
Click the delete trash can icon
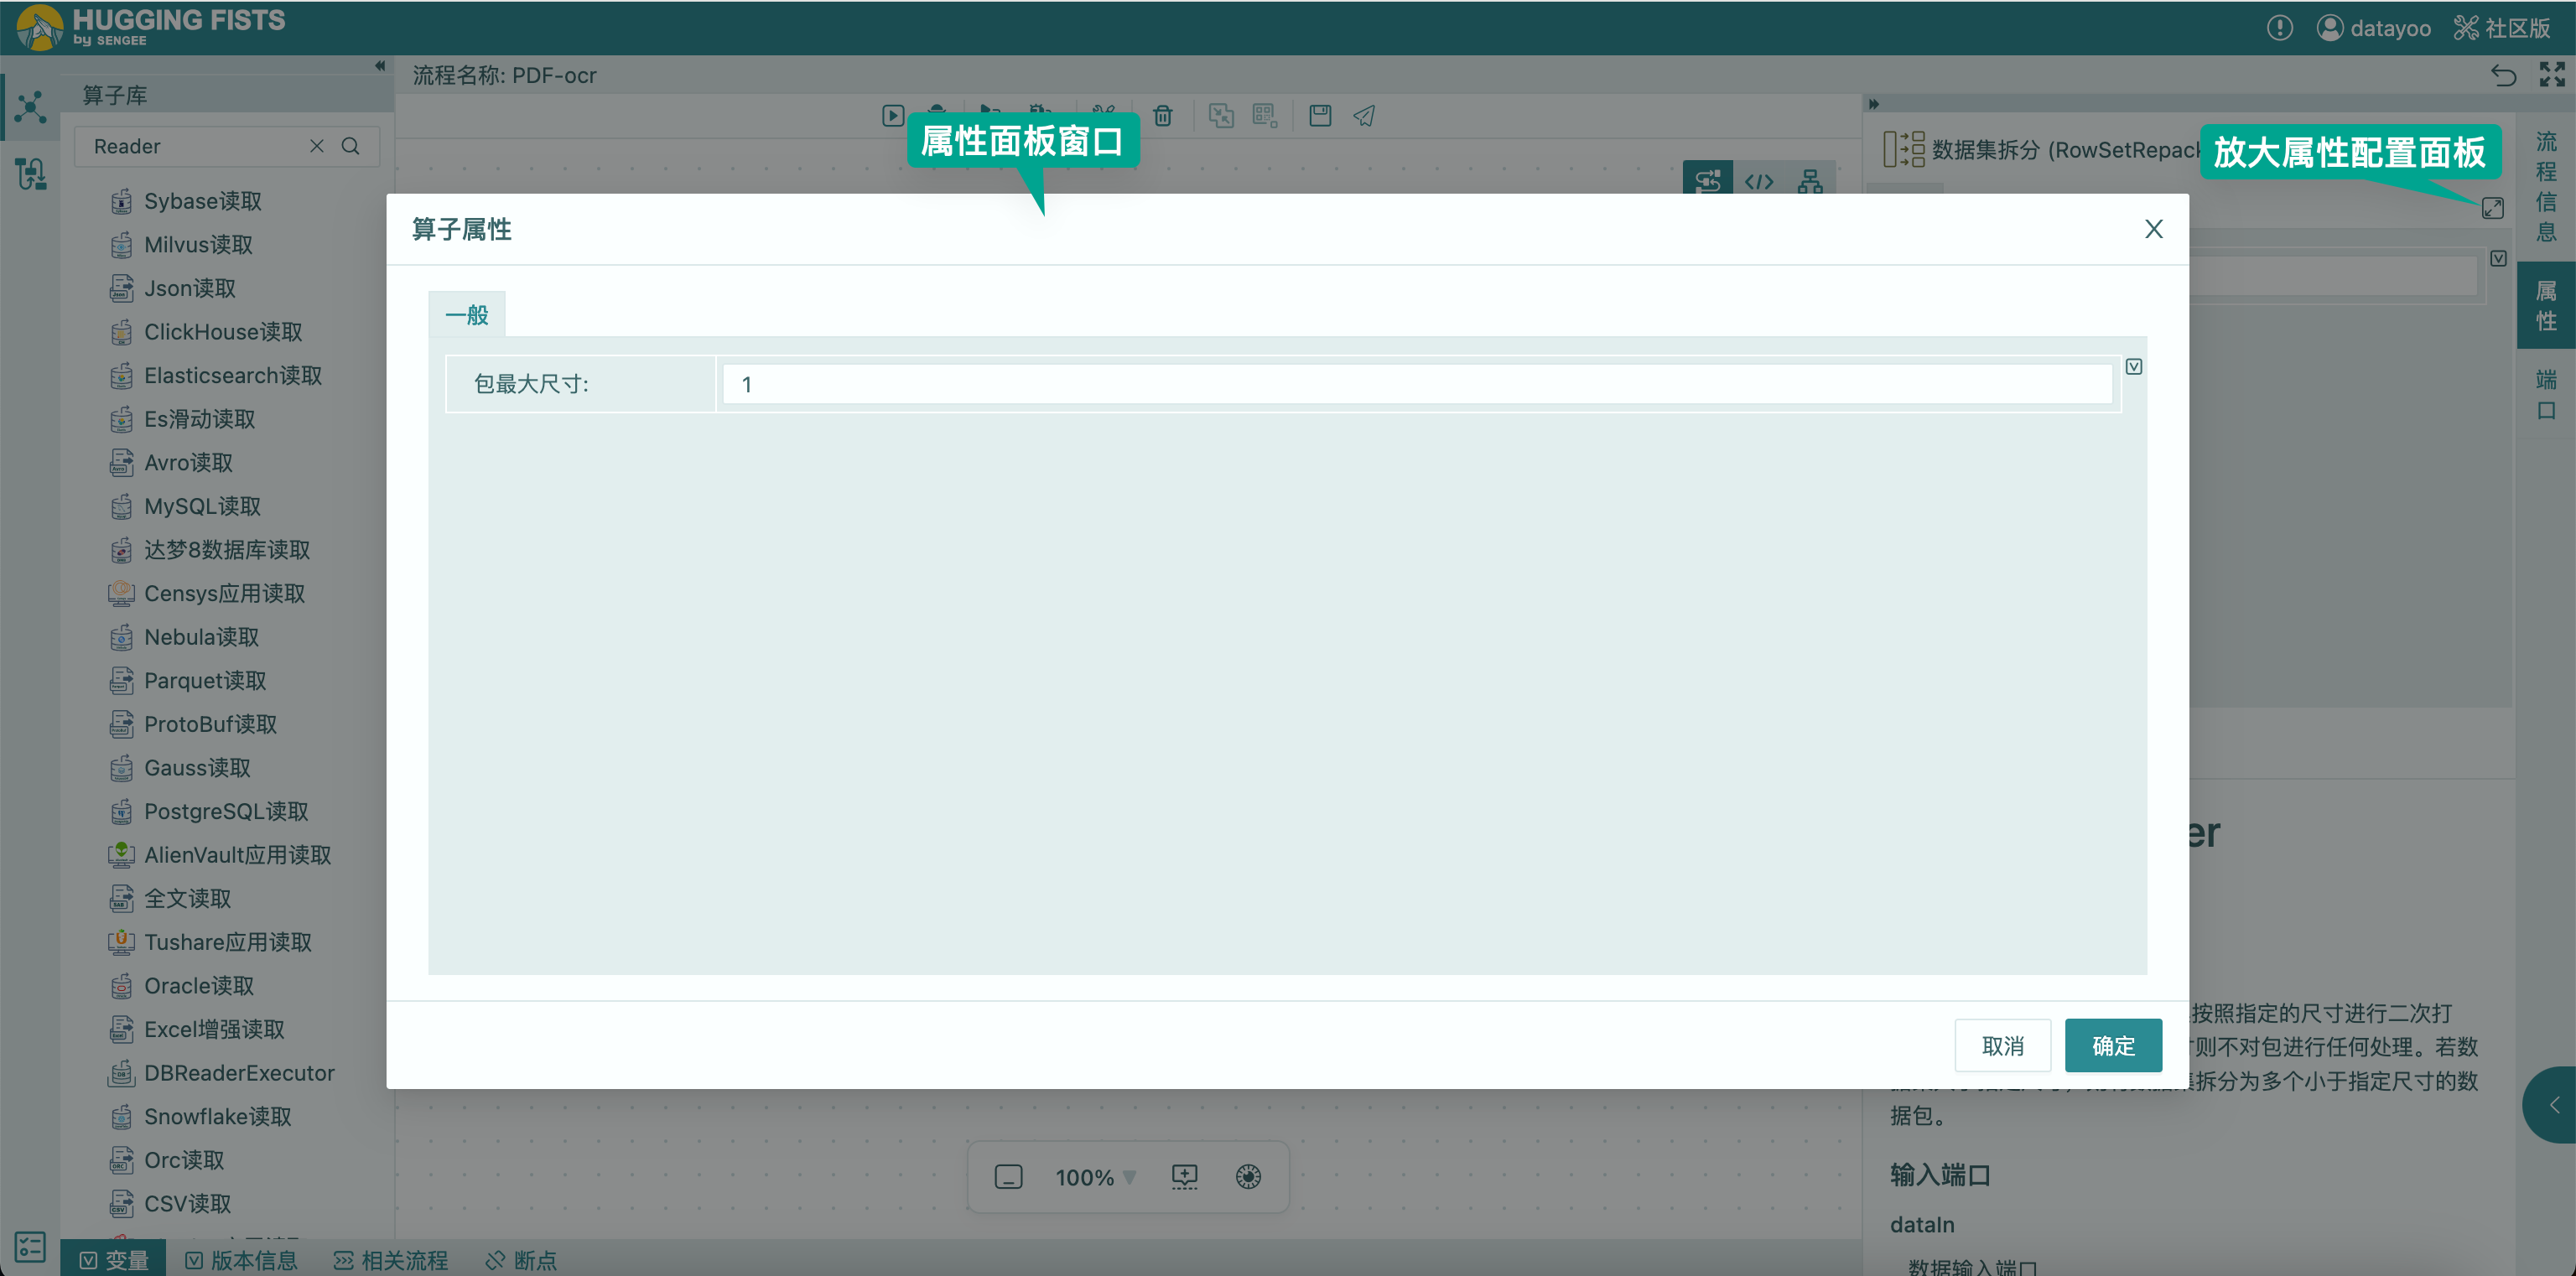pyautogui.click(x=1162, y=116)
